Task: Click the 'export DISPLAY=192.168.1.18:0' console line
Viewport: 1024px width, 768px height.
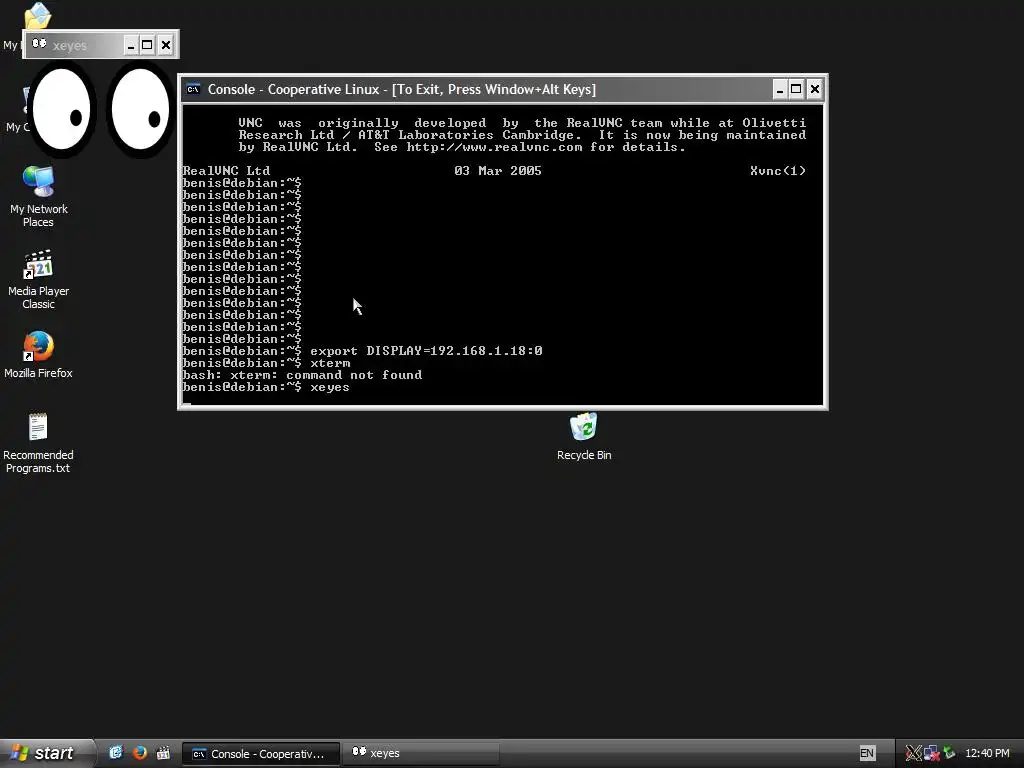Action: [426, 351]
